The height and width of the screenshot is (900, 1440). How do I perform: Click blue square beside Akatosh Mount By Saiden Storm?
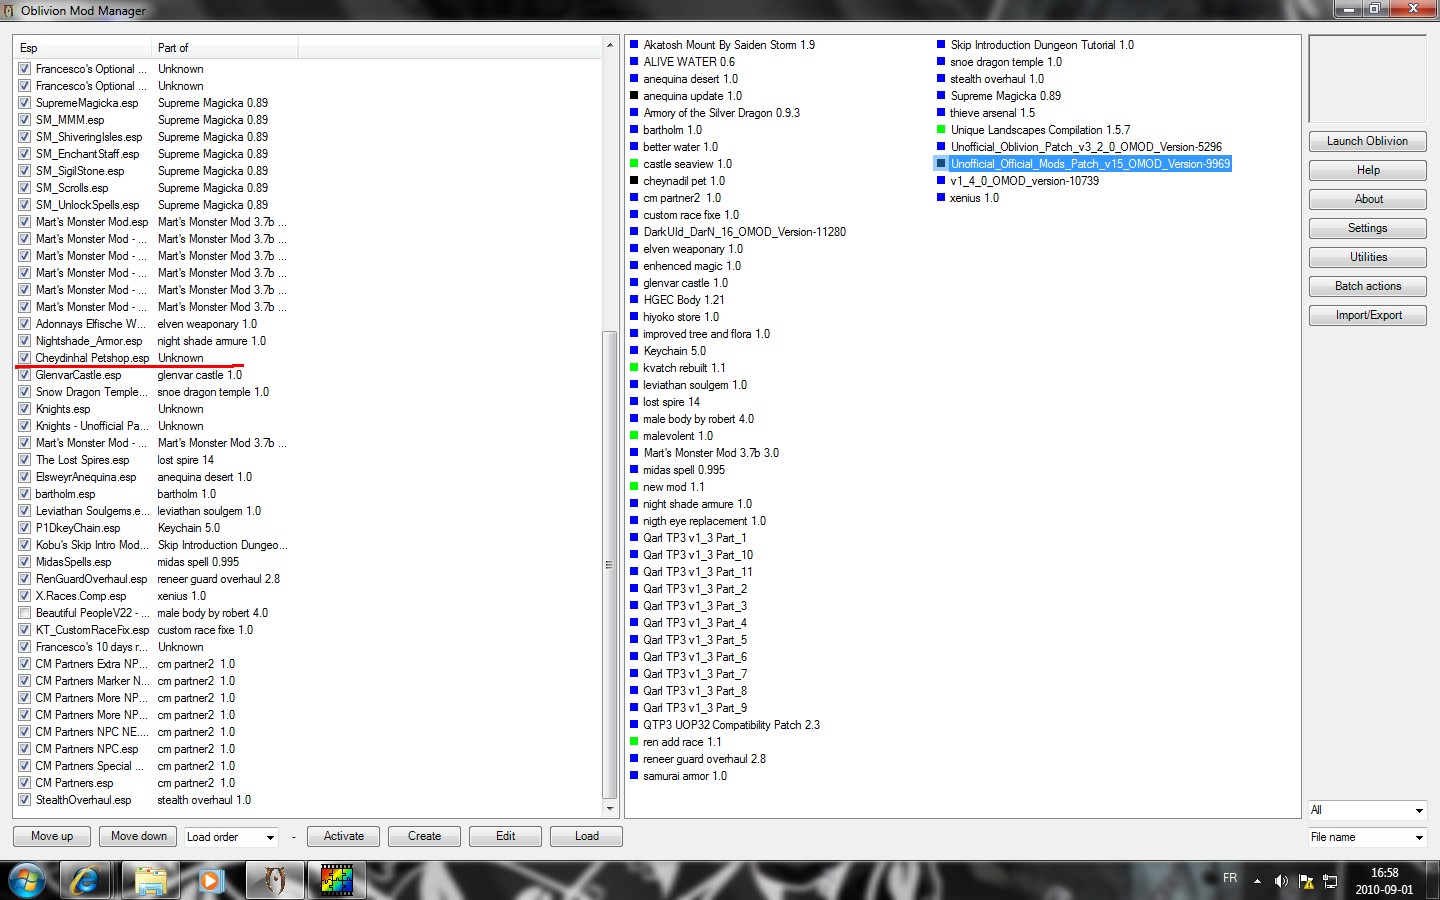(634, 45)
